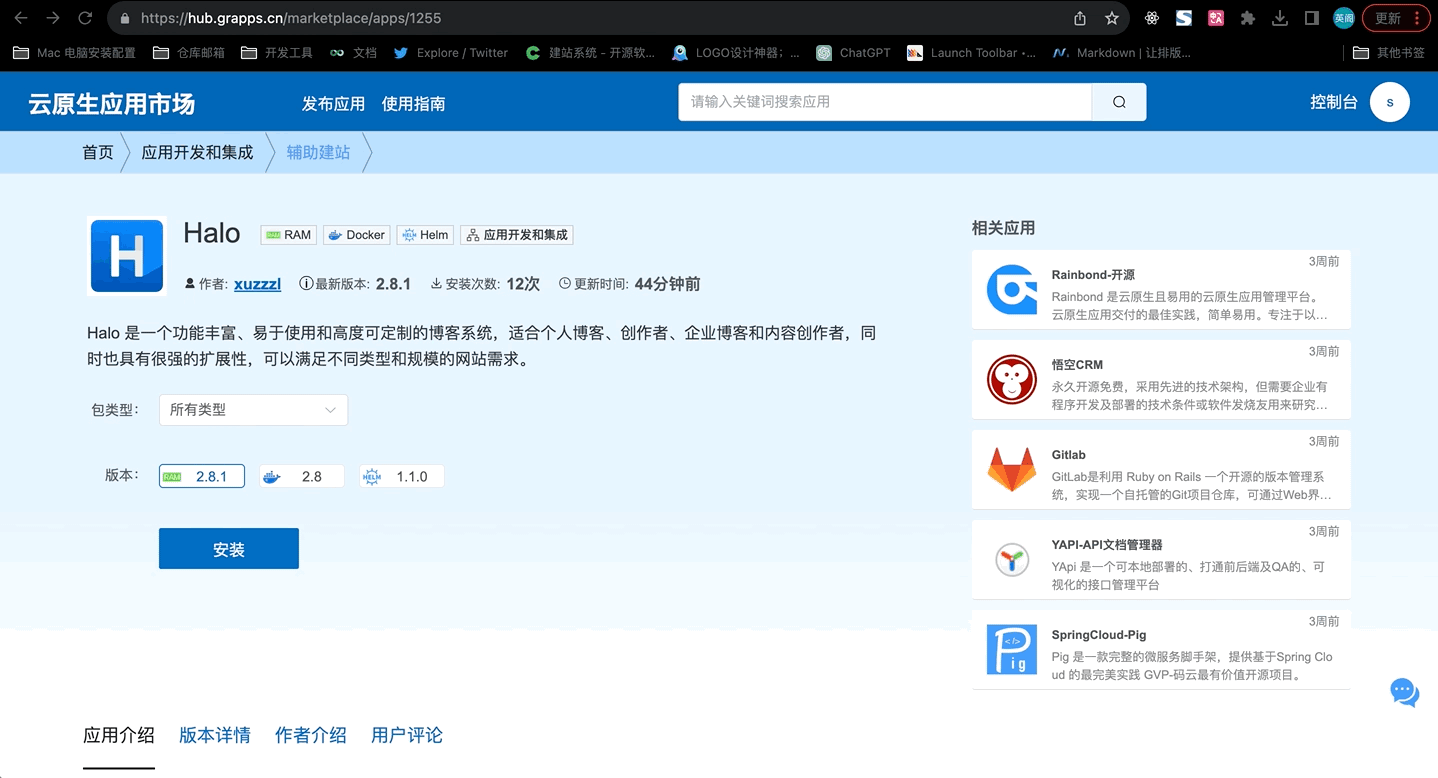Bookmark page with the star icon

point(1112,18)
